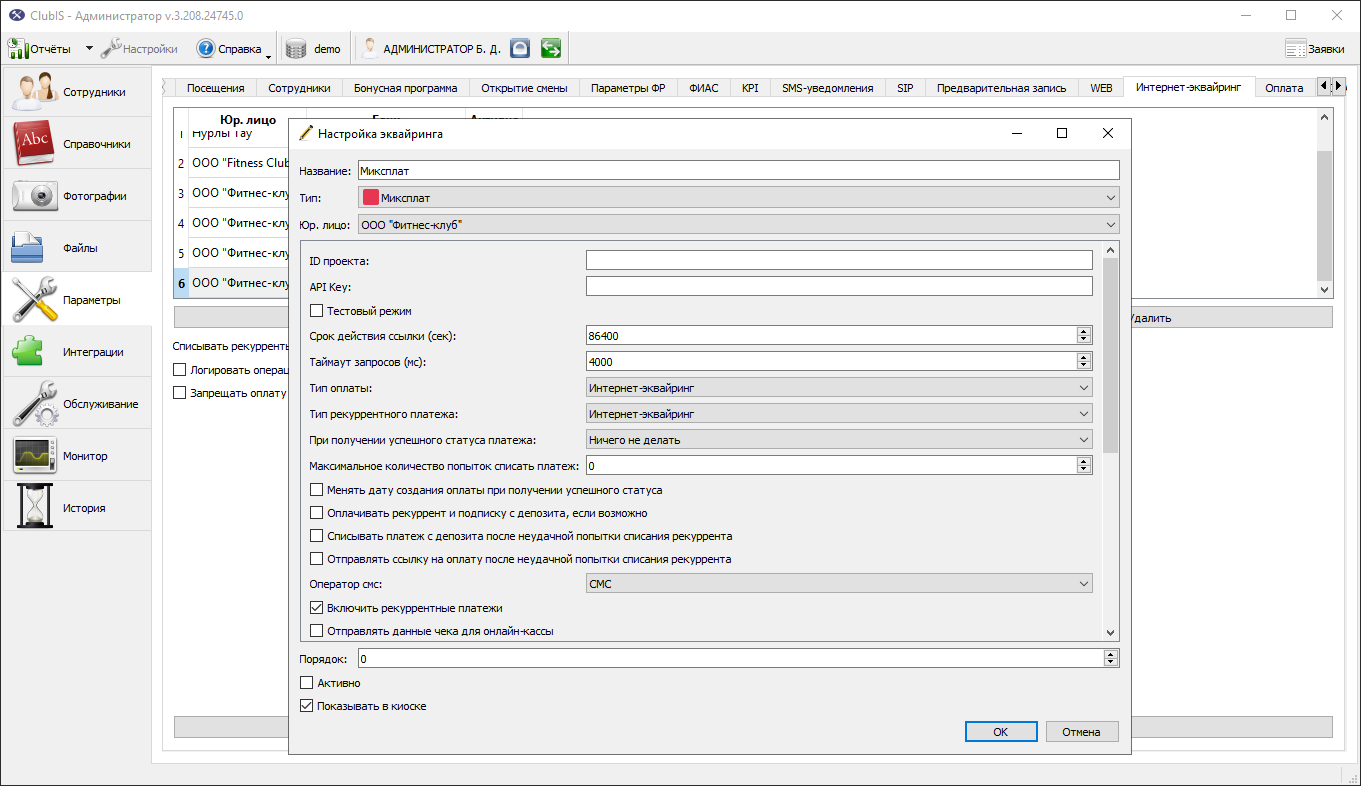Viewport: 1361px width, 786px height.
Task: Click the API Key input field
Action: (x=839, y=287)
